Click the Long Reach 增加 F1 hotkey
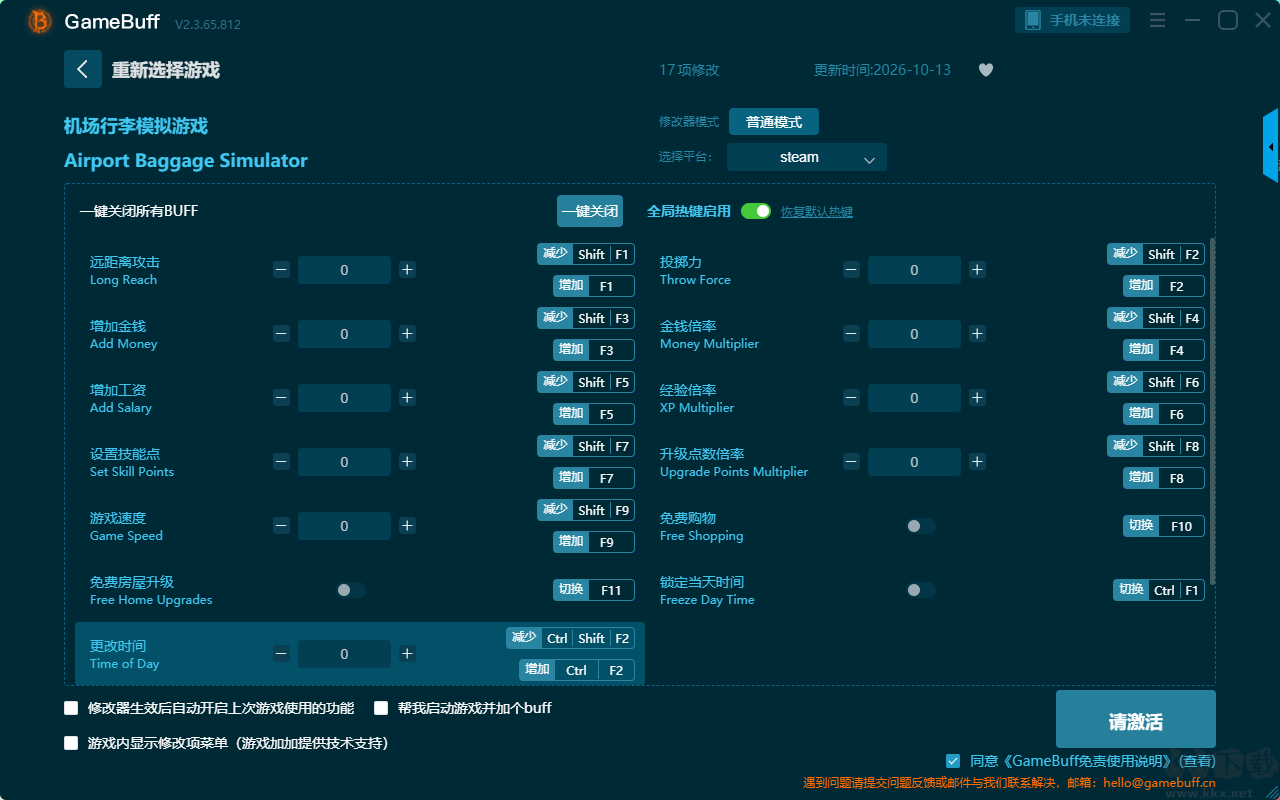Screen dimensions: 1280x800 pos(594,286)
